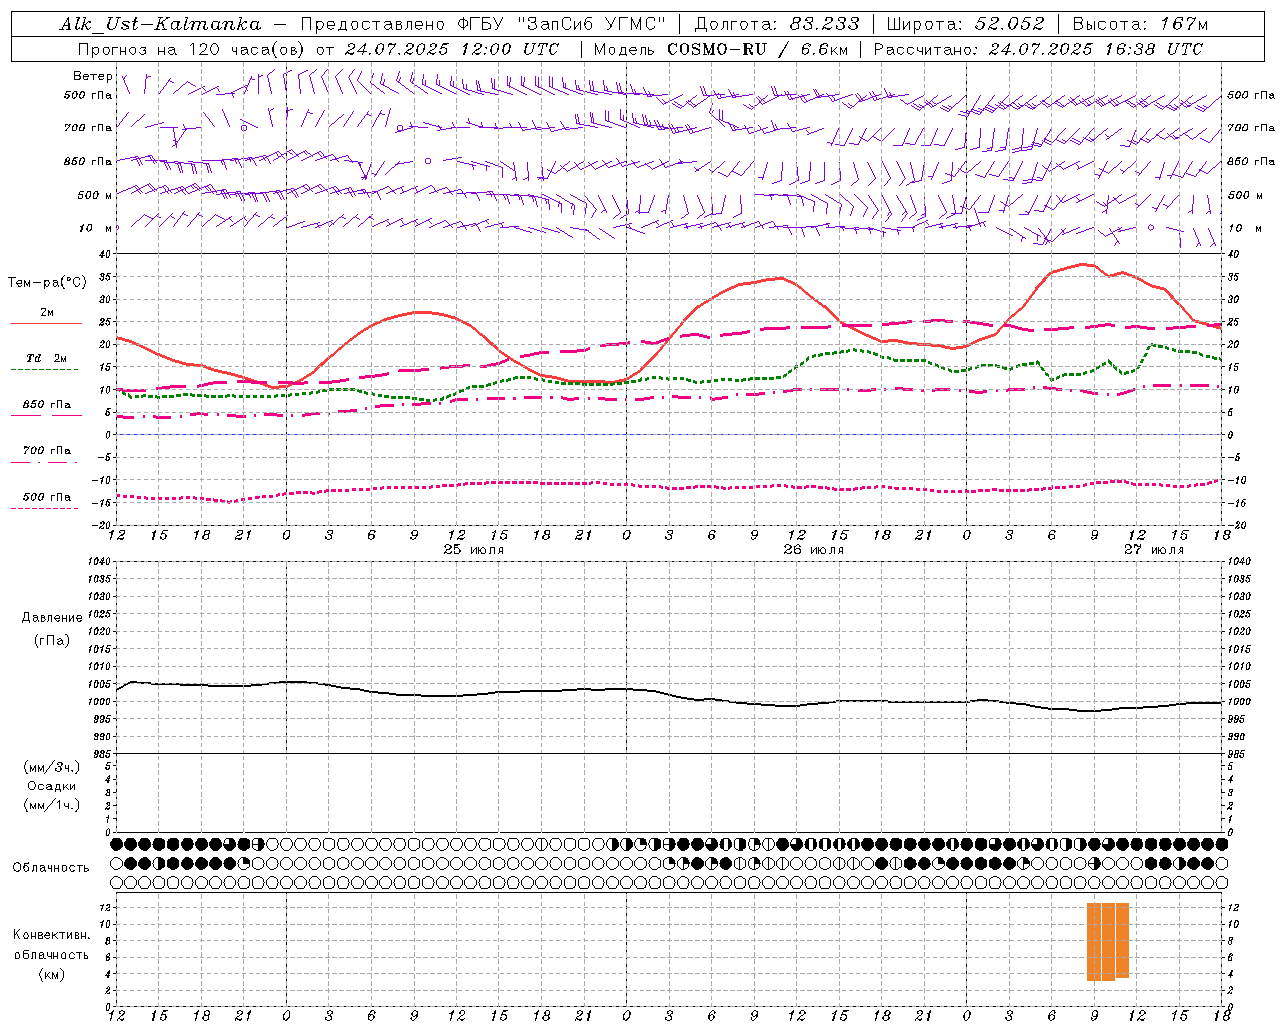Screen dimensions: 1280x1024
Task: Click the 27 июля date label
Action: point(1154,550)
